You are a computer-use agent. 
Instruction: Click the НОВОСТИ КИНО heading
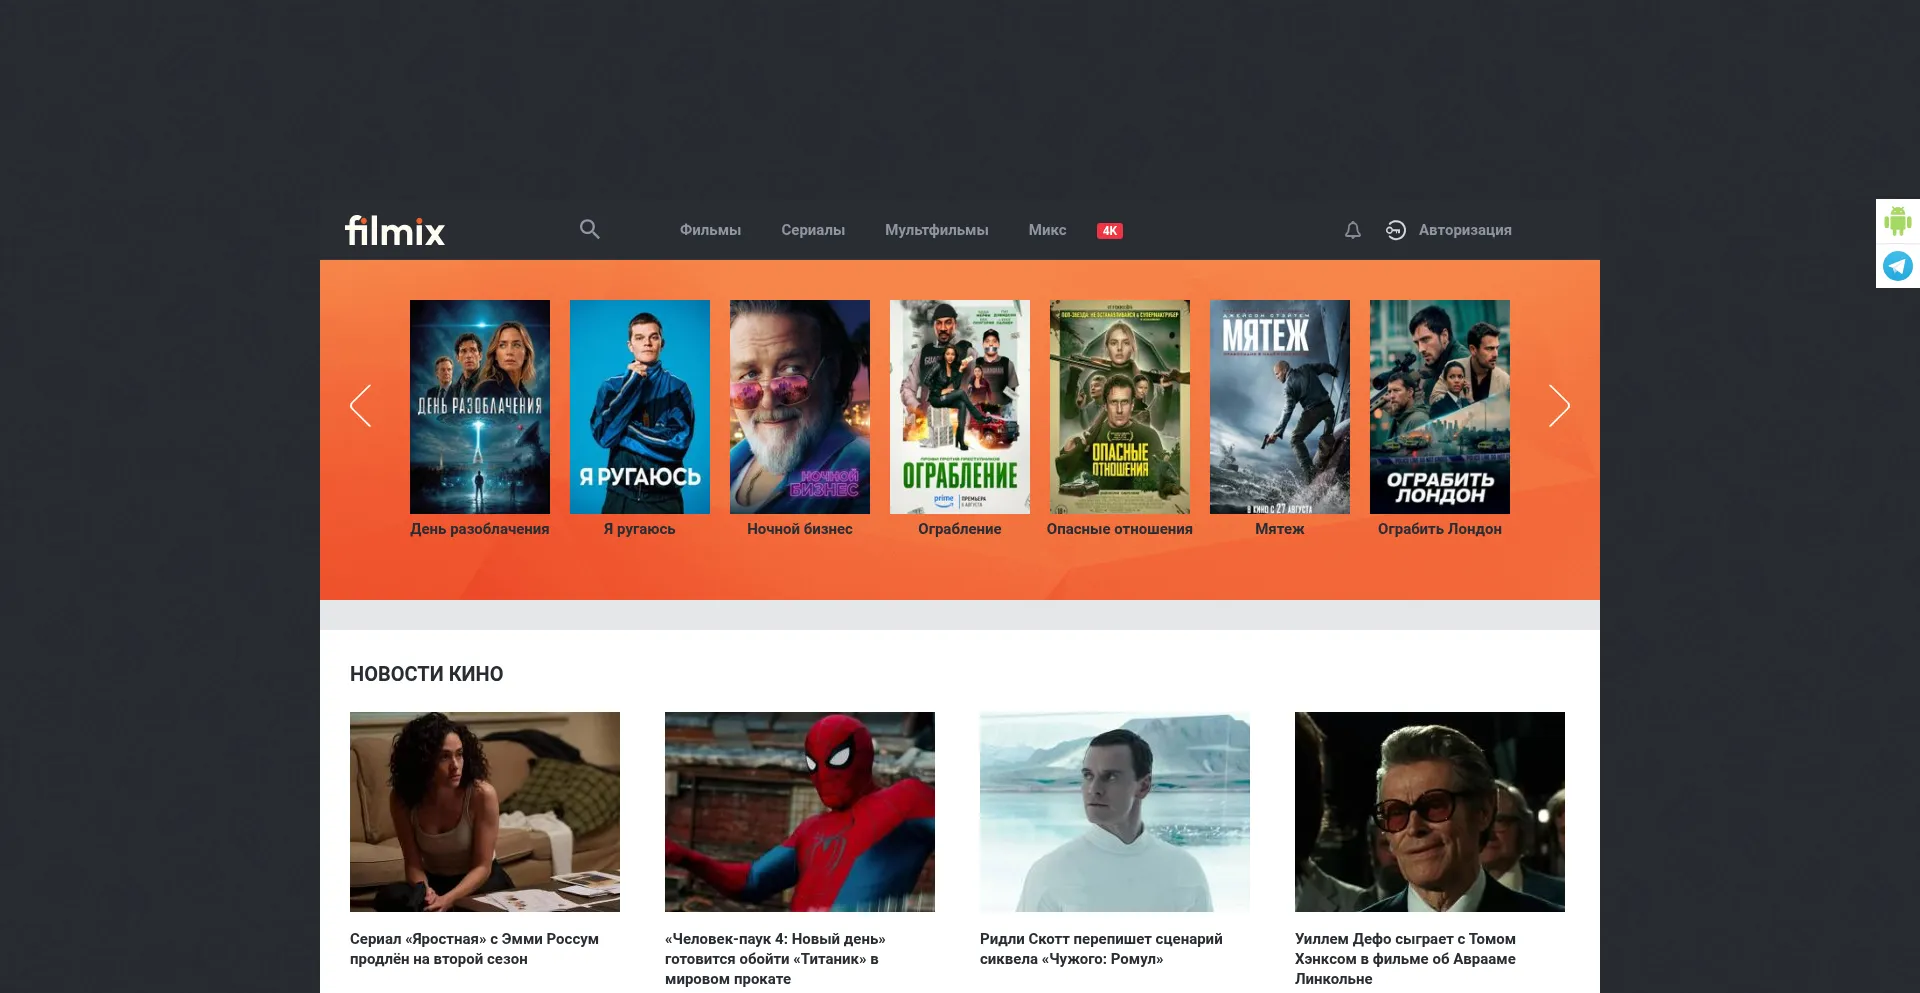427,674
